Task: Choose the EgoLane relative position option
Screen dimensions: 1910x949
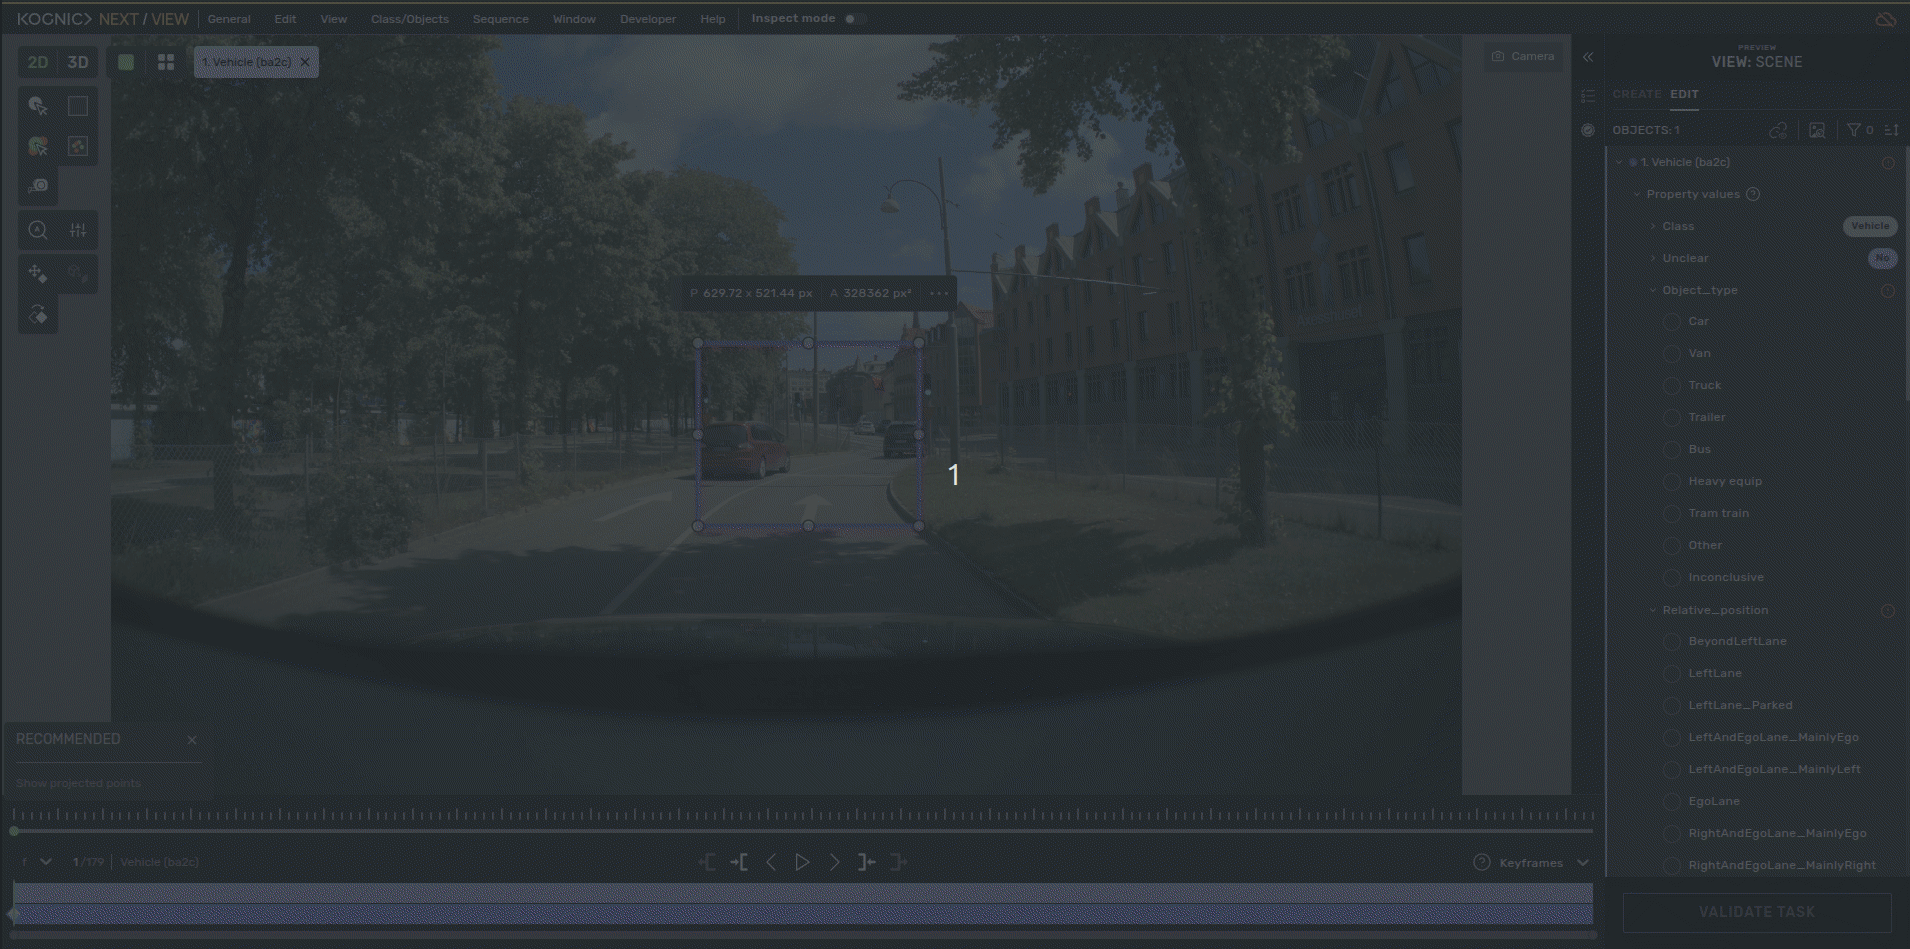Action: pyautogui.click(x=1672, y=801)
